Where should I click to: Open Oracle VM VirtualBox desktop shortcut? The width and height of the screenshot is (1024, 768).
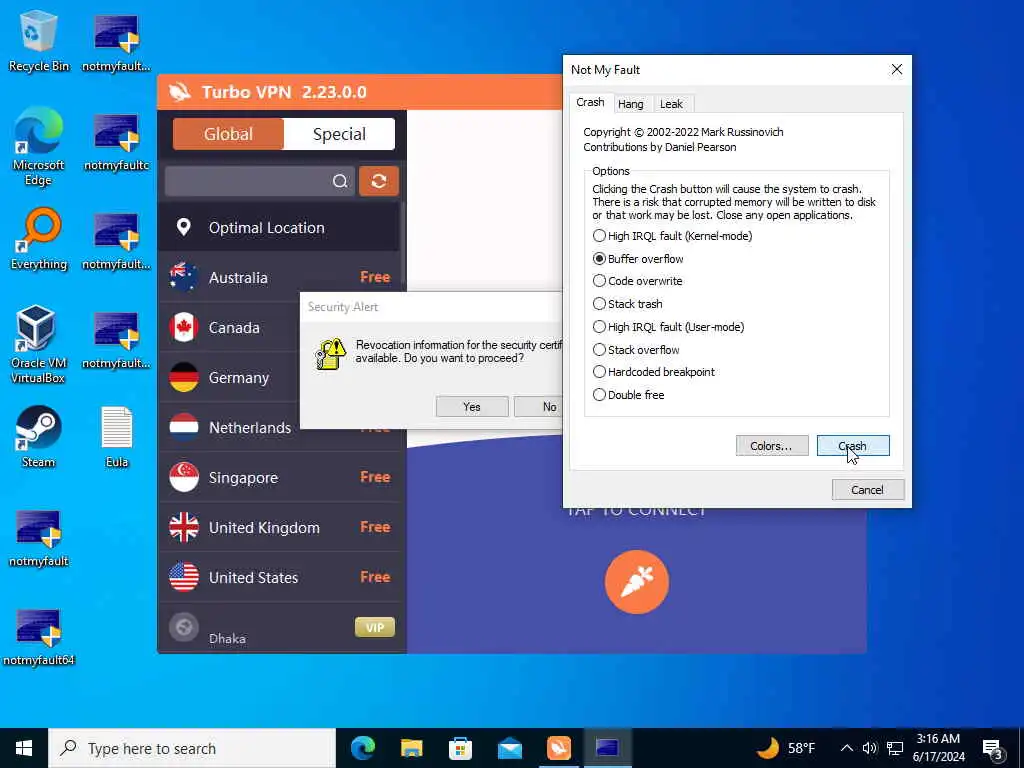pyautogui.click(x=37, y=344)
